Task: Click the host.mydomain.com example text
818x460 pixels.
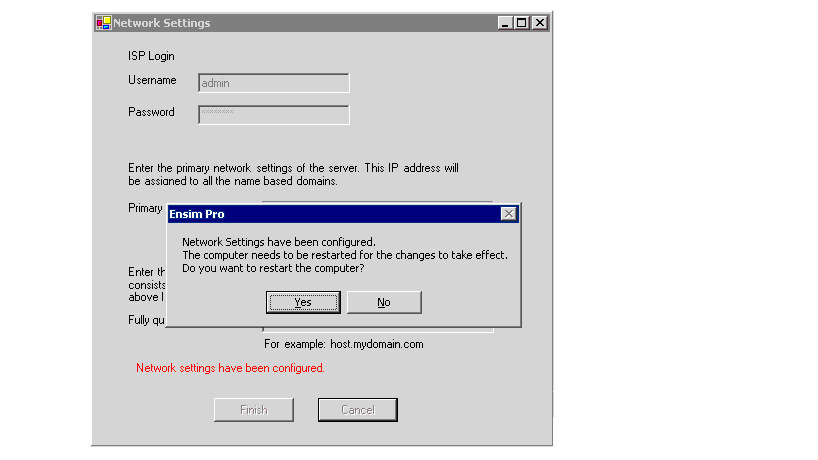Action: pos(344,344)
